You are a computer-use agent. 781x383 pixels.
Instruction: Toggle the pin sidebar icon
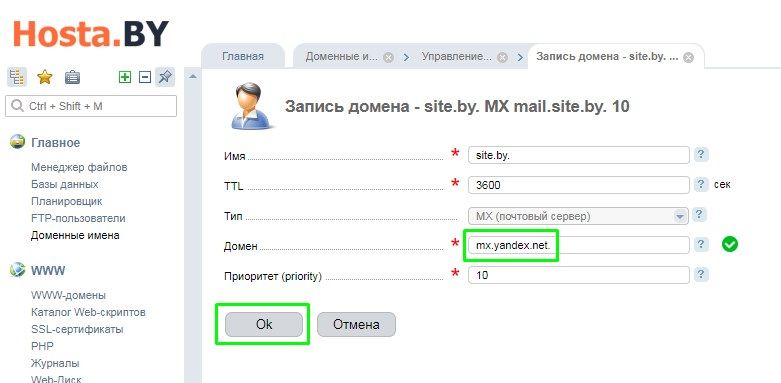pyautogui.click(x=165, y=77)
